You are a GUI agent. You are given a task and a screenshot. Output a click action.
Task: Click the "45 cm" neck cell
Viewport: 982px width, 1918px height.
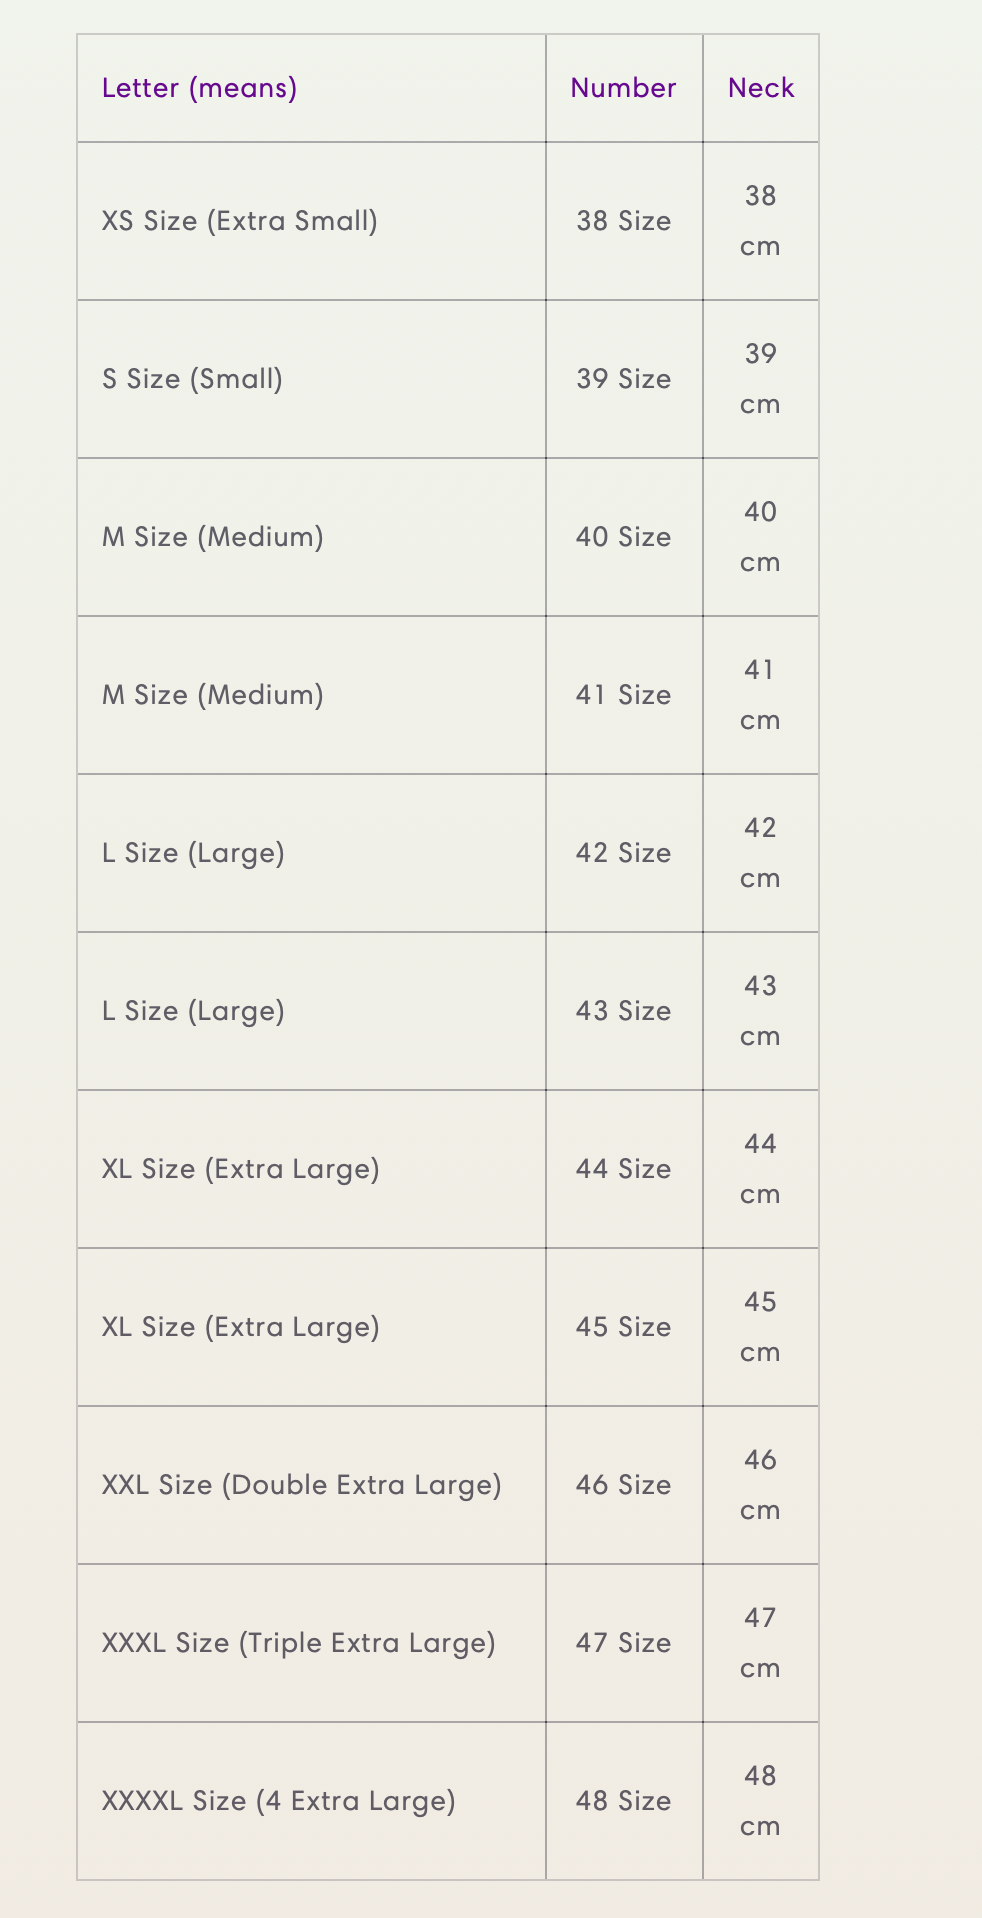(x=760, y=1327)
